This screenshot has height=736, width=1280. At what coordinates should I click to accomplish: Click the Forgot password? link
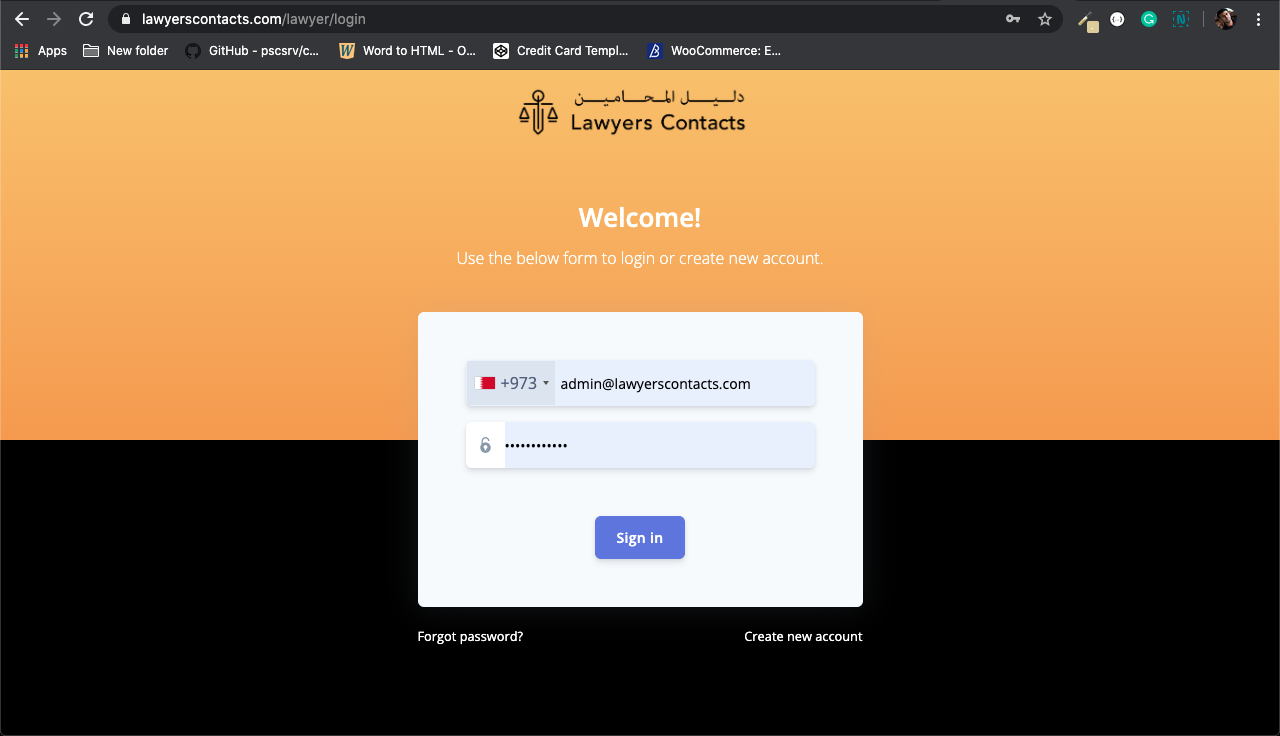(470, 637)
